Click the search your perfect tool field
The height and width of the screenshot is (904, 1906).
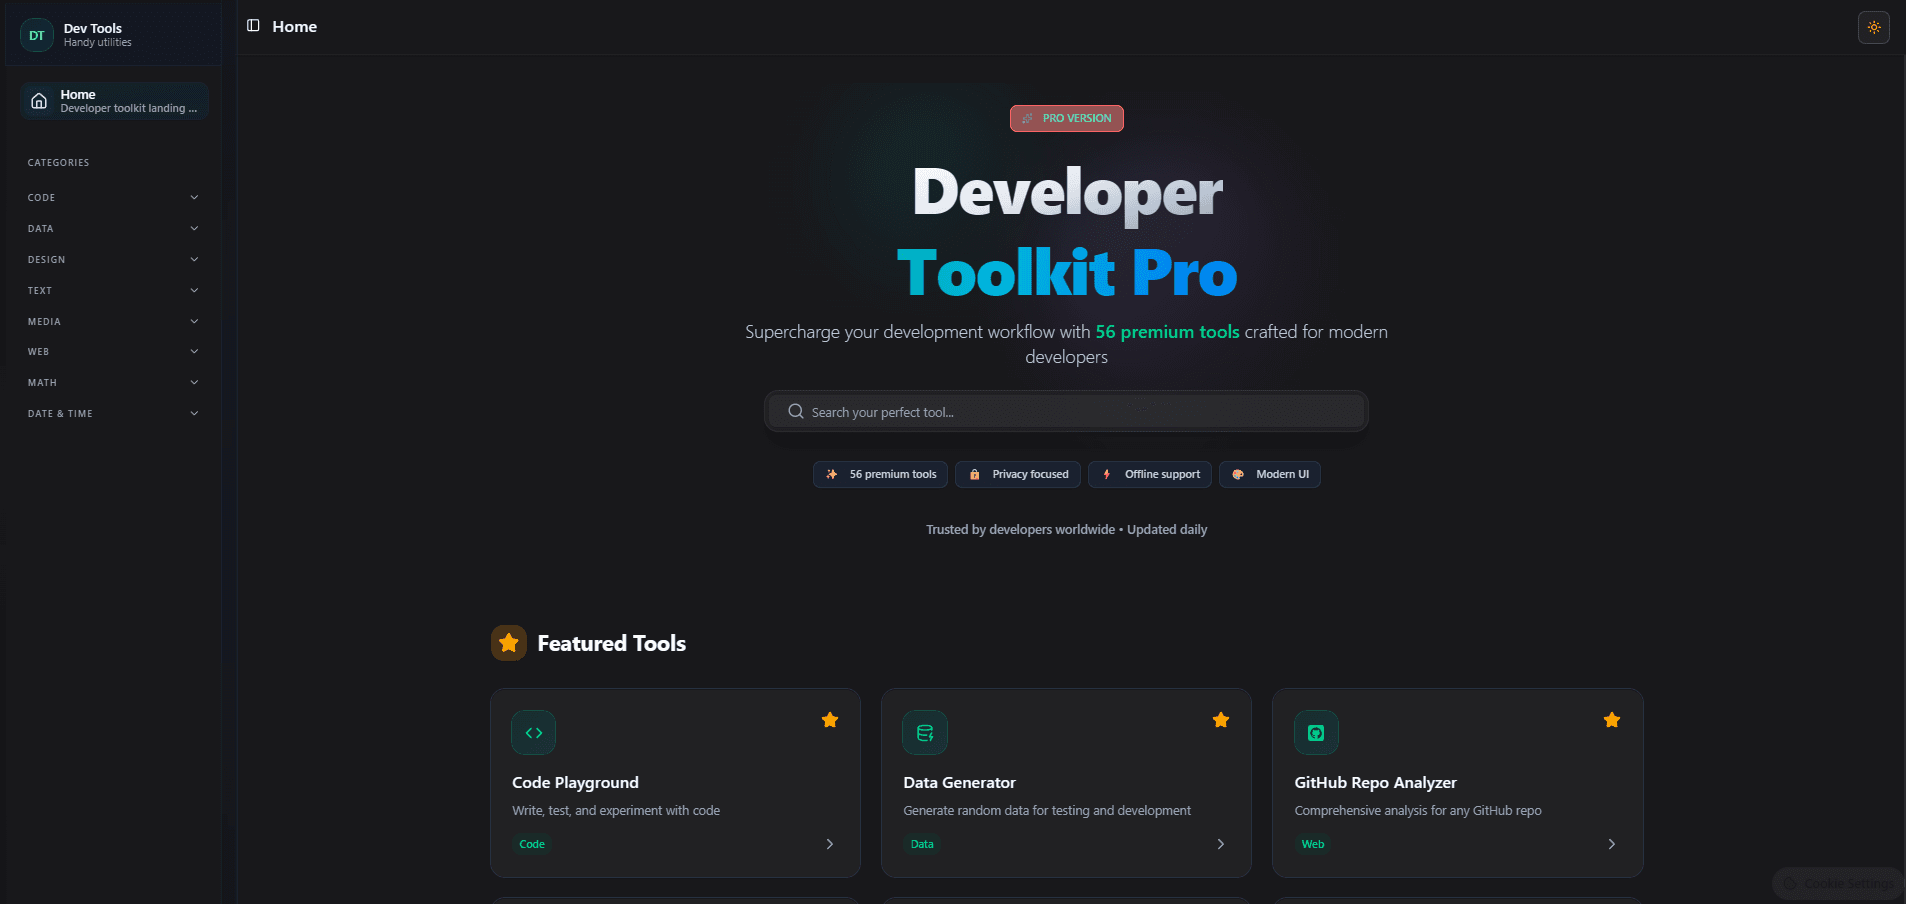(x=1066, y=411)
